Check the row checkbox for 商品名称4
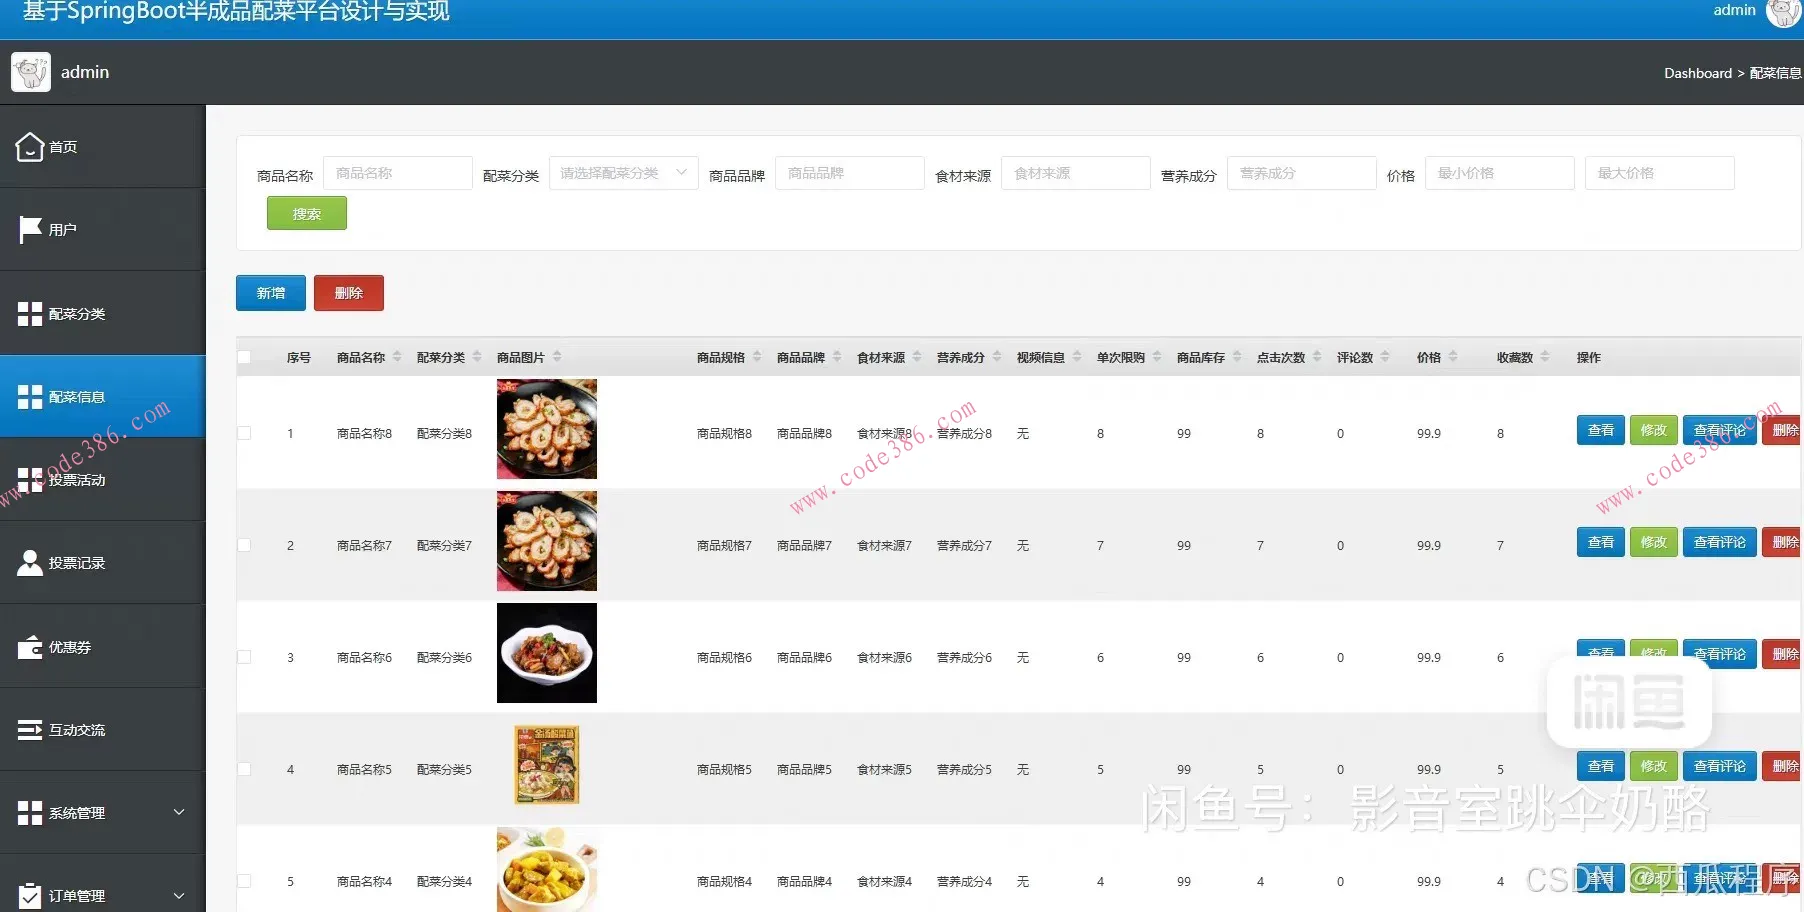This screenshot has height=912, width=1804. tap(244, 881)
